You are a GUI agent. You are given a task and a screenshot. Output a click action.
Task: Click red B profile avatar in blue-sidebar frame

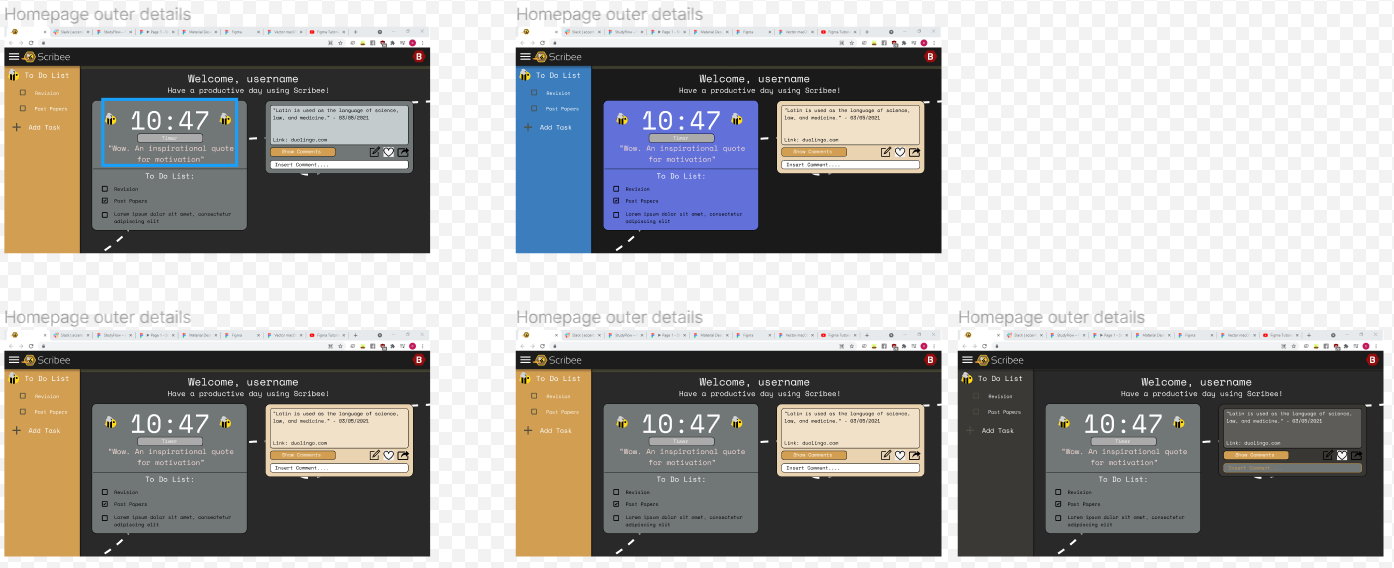(931, 57)
